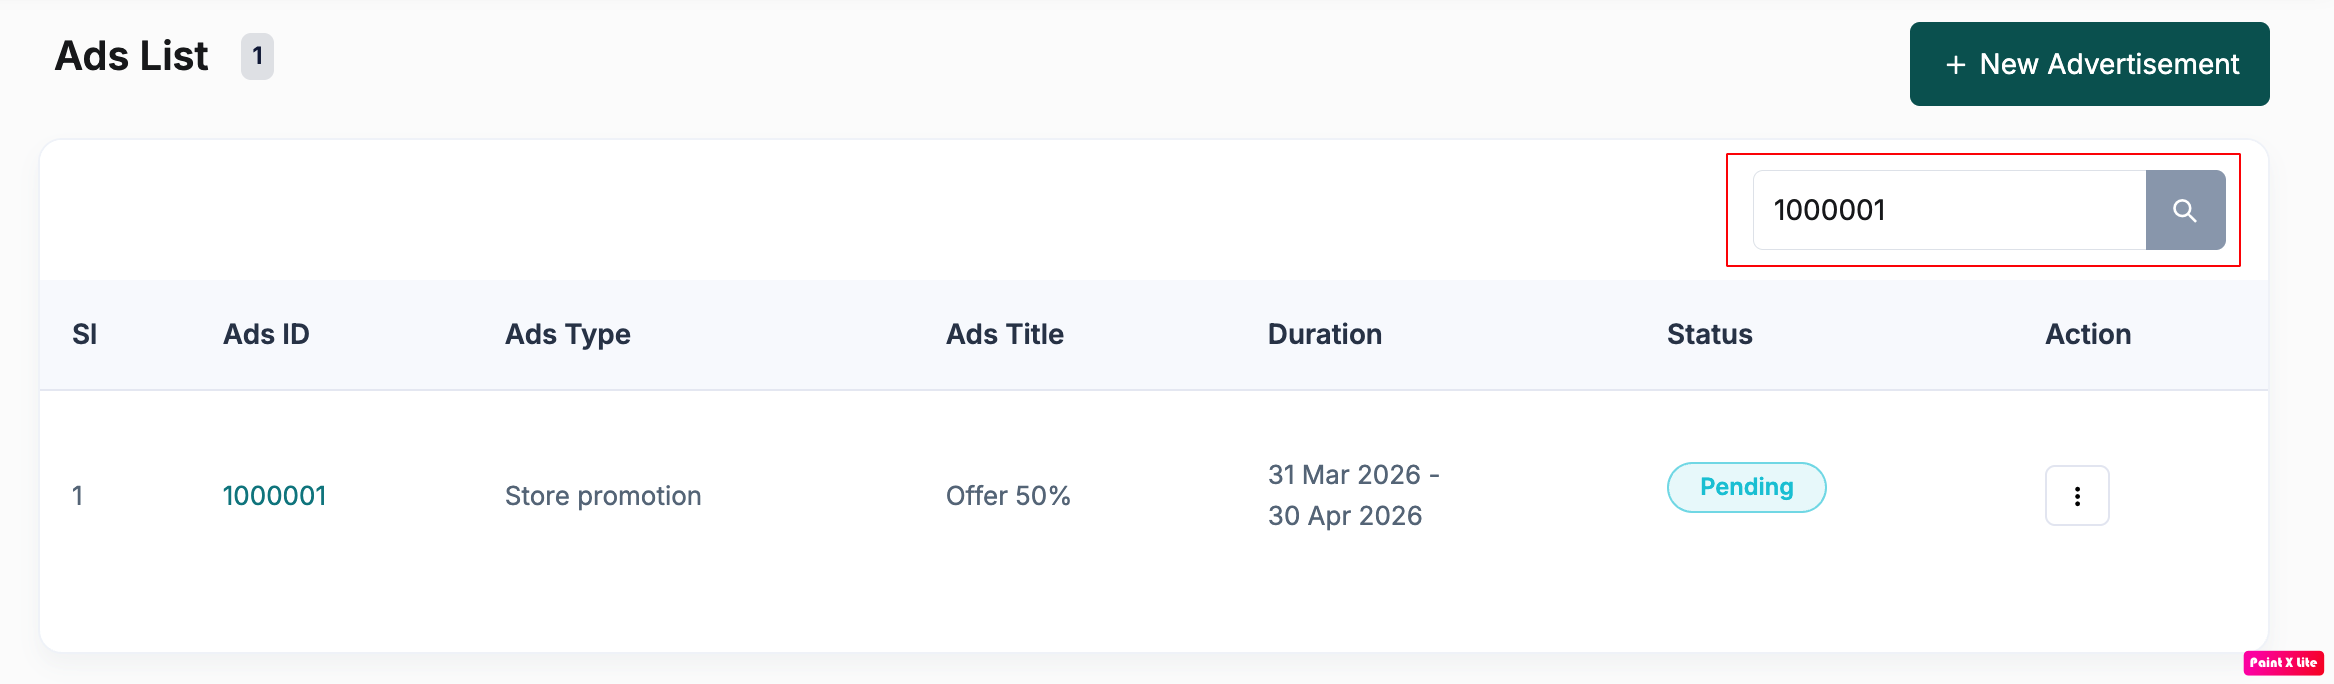Open the three-dot action menu for ad 1000001
Viewport: 2334px width, 684px height.
pos(2077,496)
